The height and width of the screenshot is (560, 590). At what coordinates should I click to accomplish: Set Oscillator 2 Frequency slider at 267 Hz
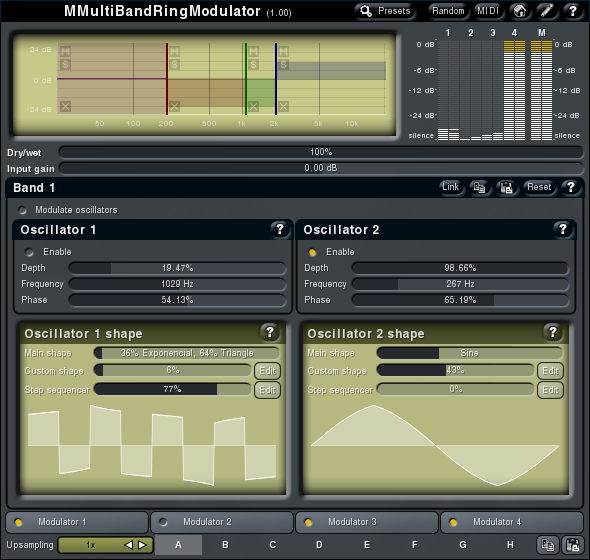(x=460, y=284)
